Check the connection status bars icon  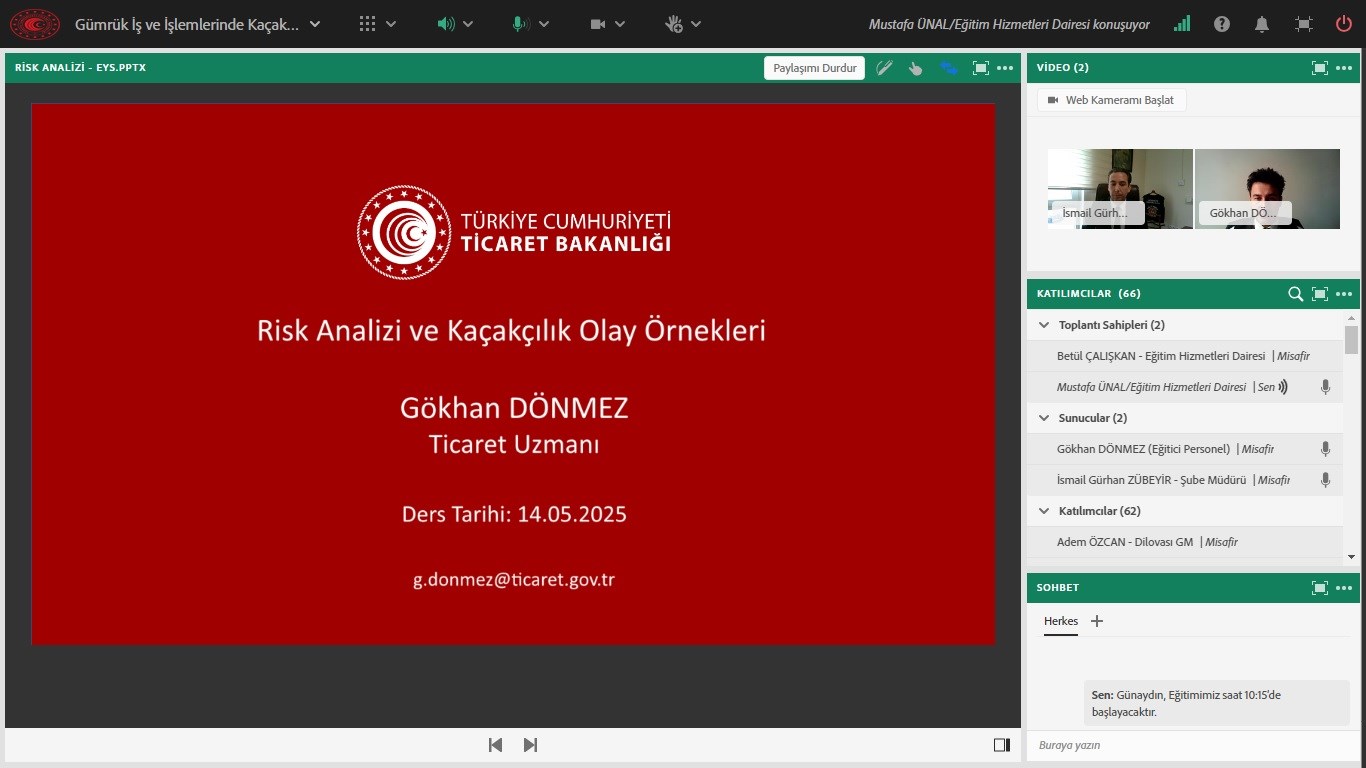tap(1182, 24)
